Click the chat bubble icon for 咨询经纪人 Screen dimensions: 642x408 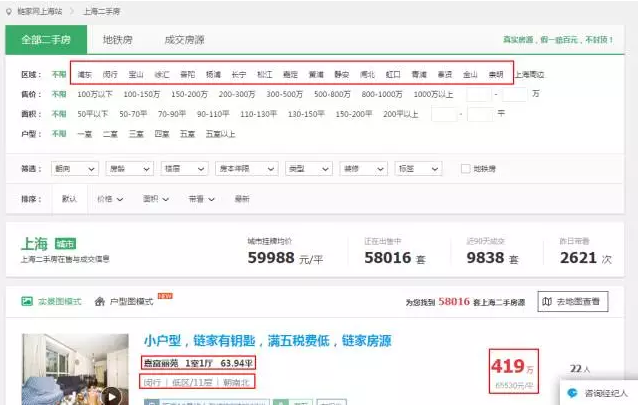click(572, 393)
